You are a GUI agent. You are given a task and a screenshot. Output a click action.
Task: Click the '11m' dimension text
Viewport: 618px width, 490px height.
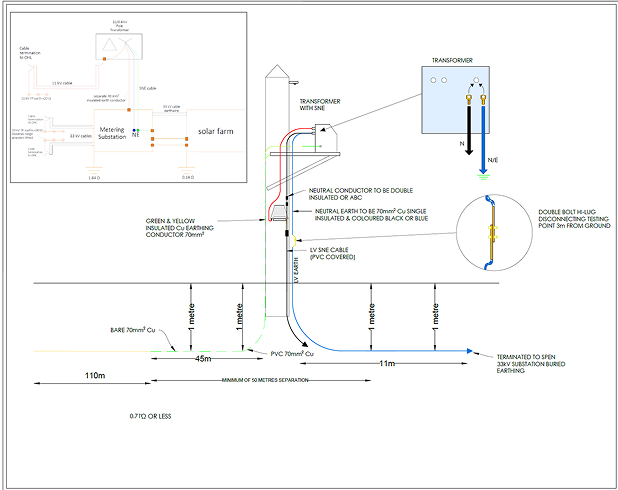pyautogui.click(x=387, y=363)
